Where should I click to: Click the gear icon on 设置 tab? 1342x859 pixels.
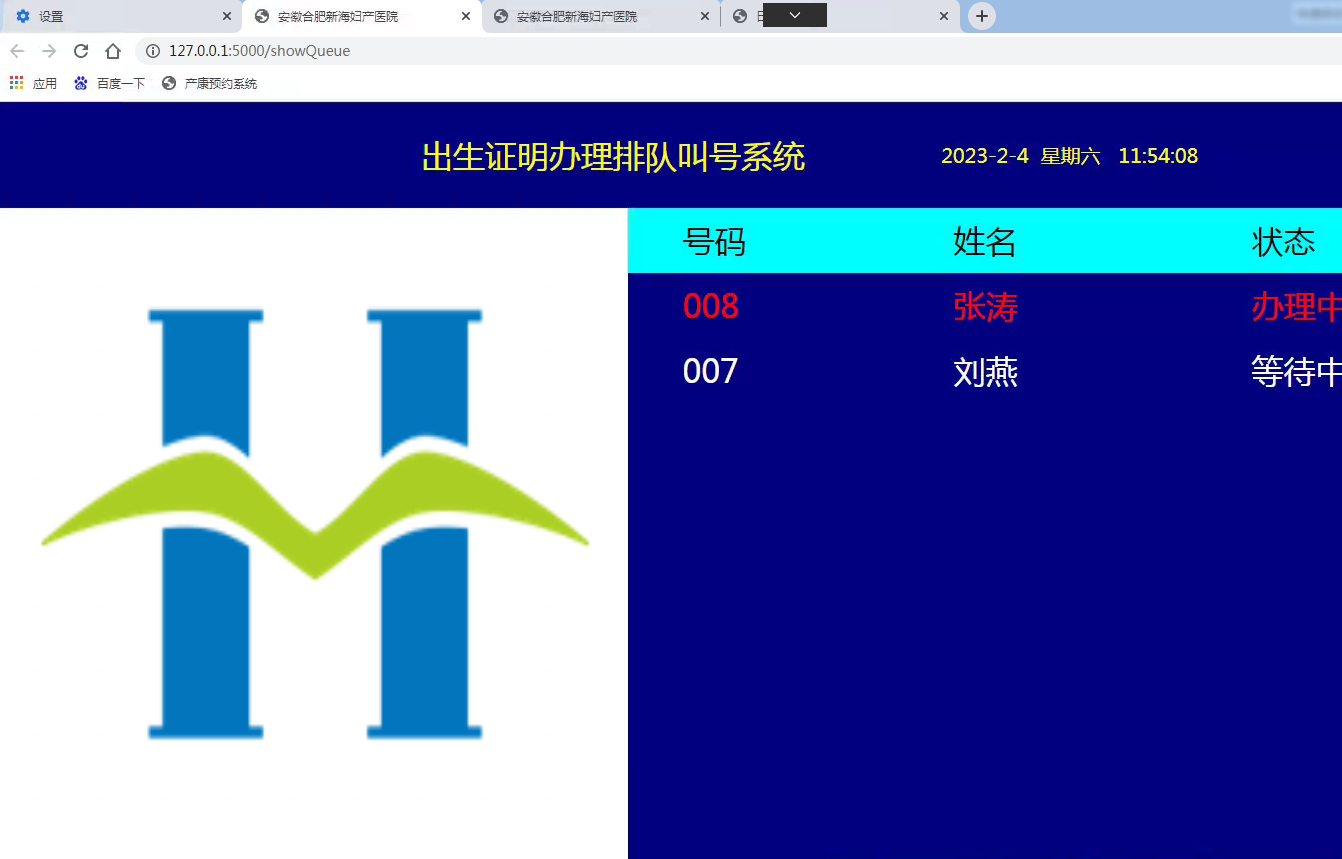tap(23, 16)
